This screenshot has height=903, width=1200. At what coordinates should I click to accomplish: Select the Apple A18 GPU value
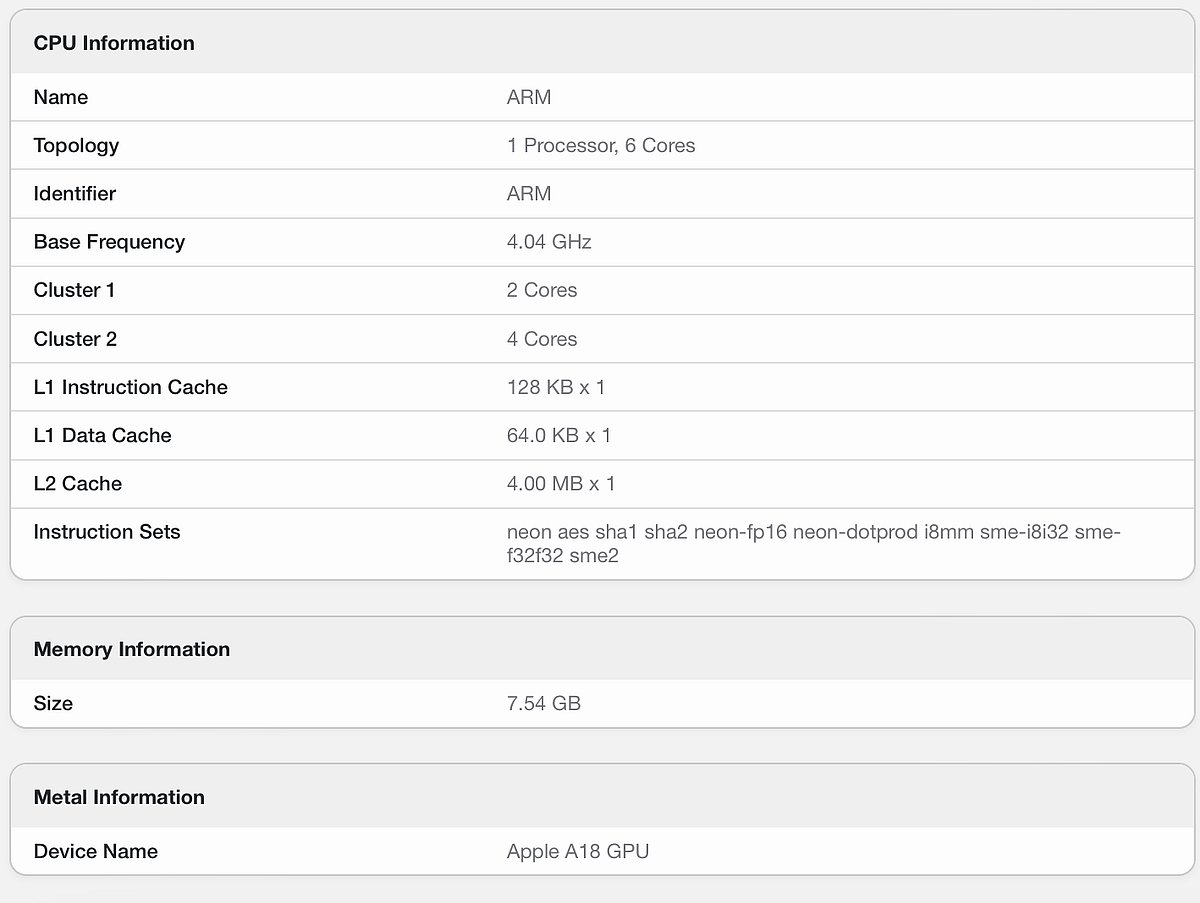point(577,851)
